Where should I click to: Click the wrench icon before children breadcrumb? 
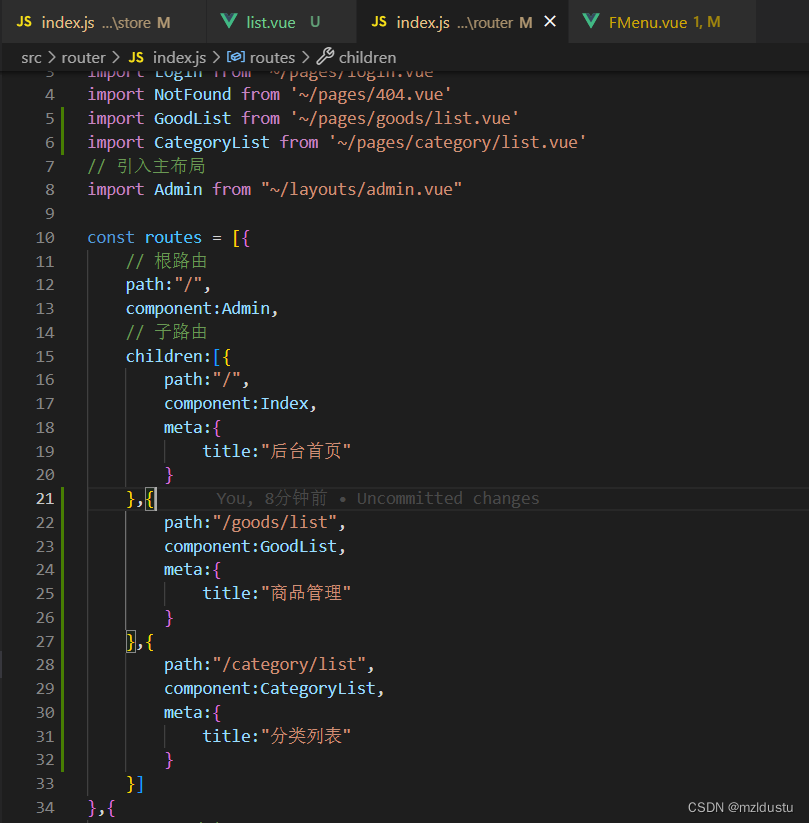(325, 57)
